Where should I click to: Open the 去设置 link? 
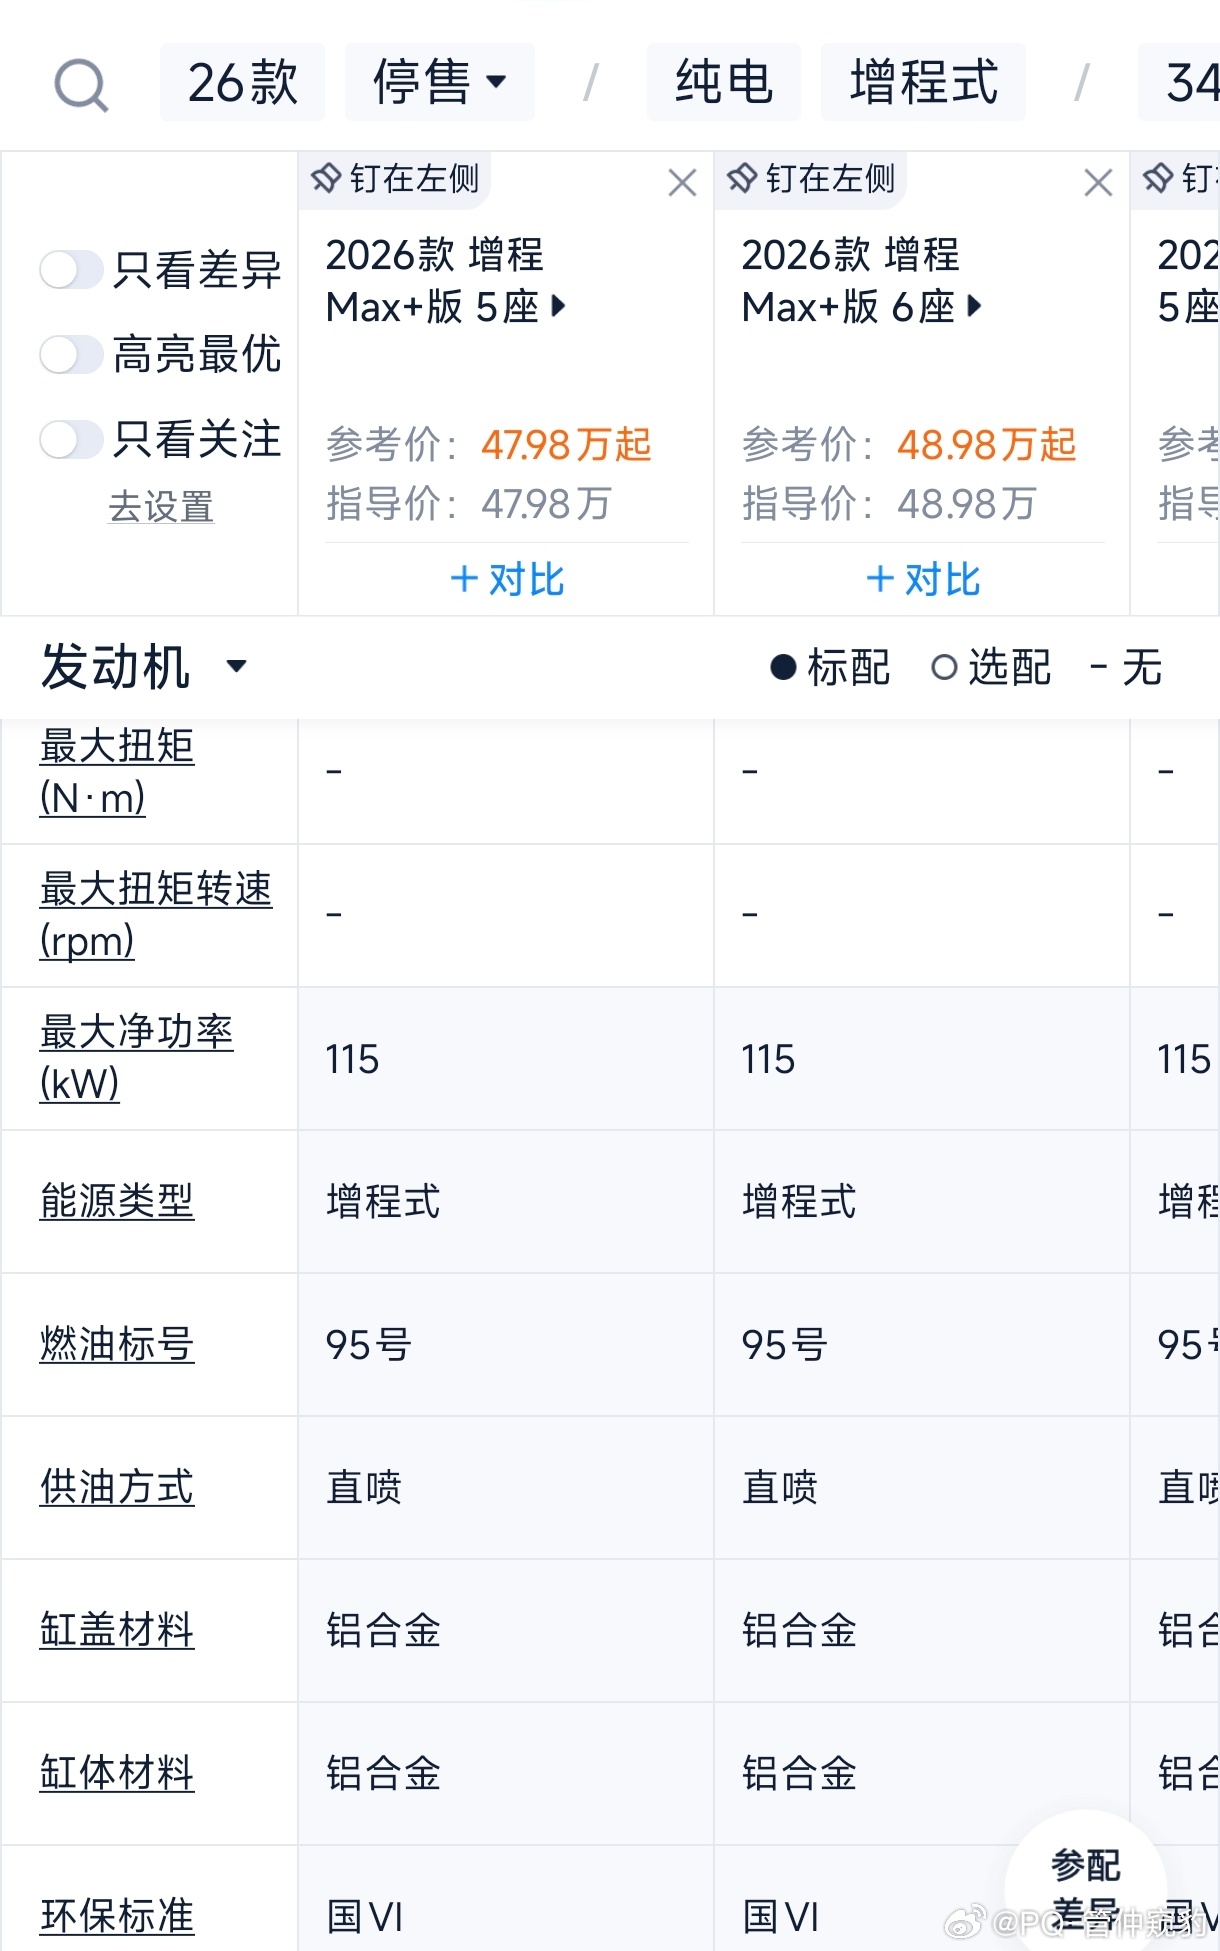[161, 507]
